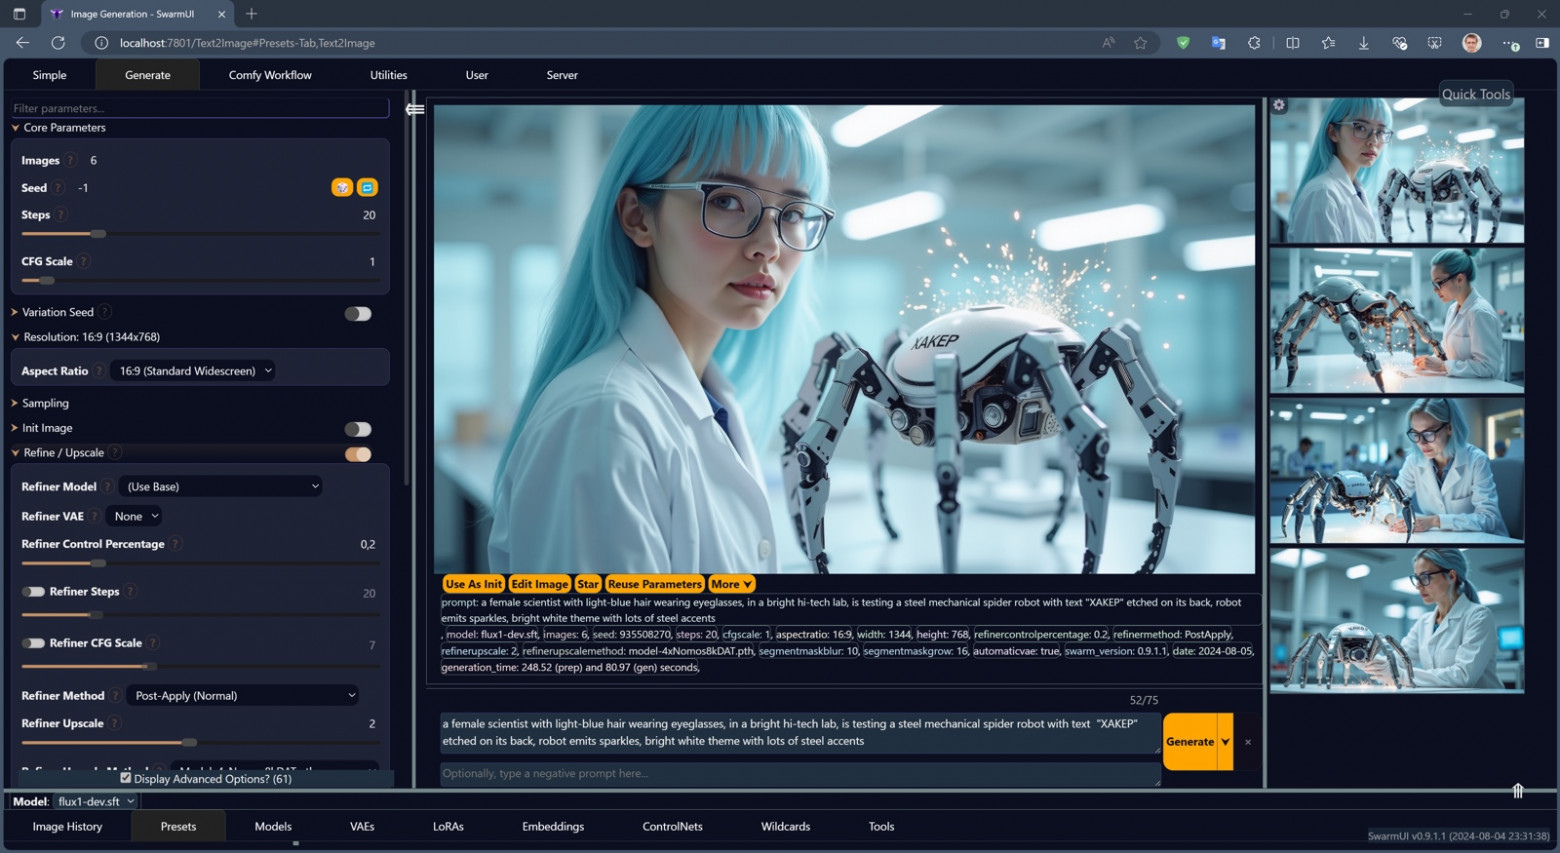This screenshot has width=1560, height=853.
Task: Enable the Variation Seed toggle
Action: click(357, 313)
